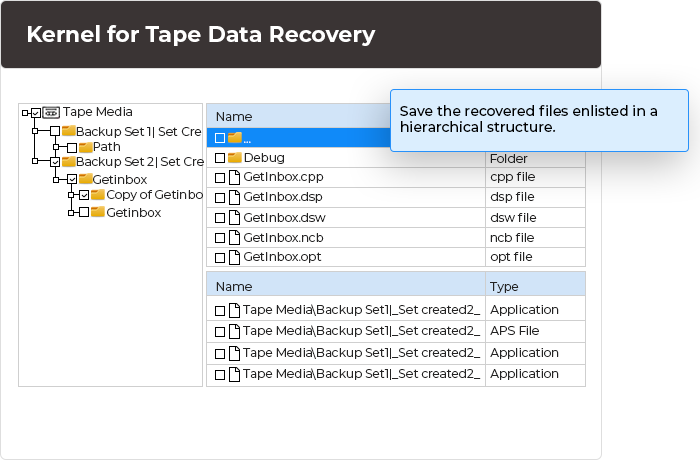Select the Tape Media tree label
700x460 pixels.
[97, 112]
